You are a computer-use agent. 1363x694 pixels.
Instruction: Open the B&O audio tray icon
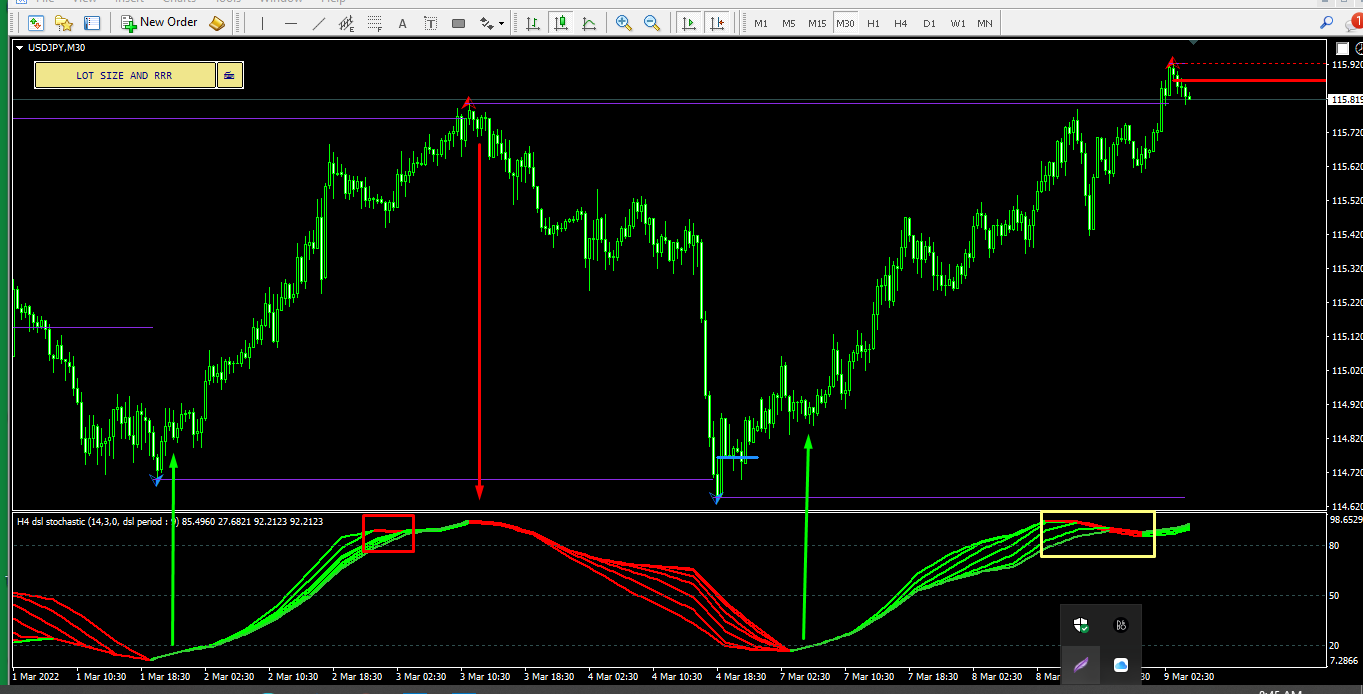coord(1121,625)
